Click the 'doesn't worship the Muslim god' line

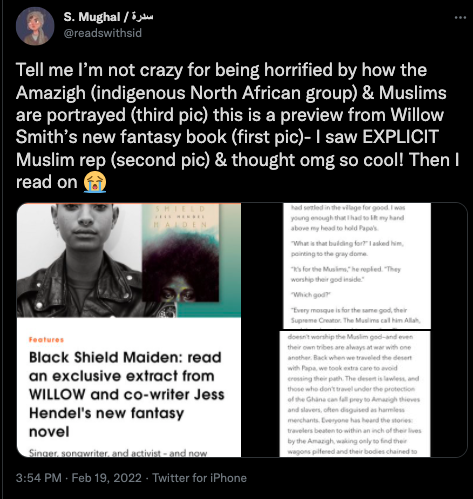350,337
